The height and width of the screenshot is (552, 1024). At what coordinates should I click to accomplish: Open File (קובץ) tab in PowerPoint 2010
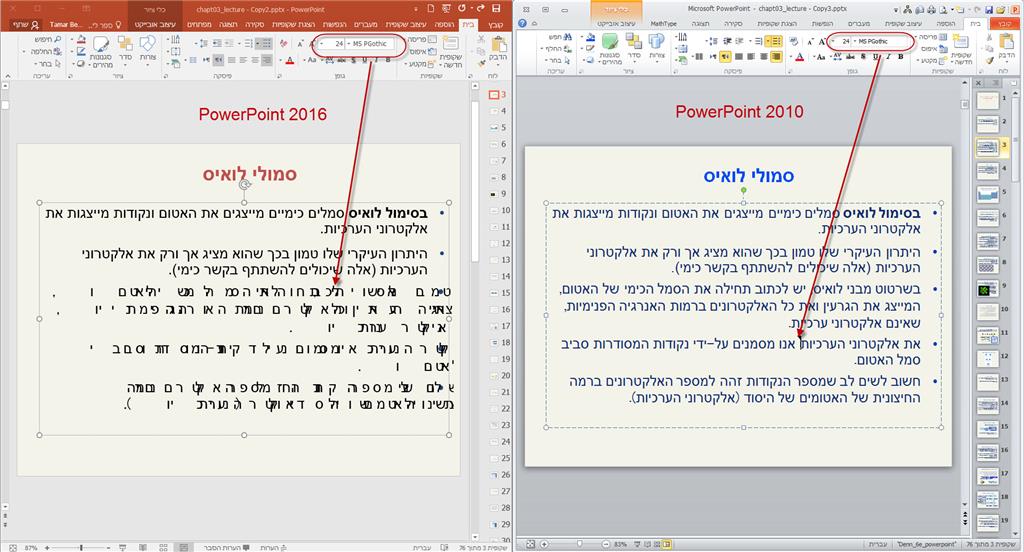1004,24
